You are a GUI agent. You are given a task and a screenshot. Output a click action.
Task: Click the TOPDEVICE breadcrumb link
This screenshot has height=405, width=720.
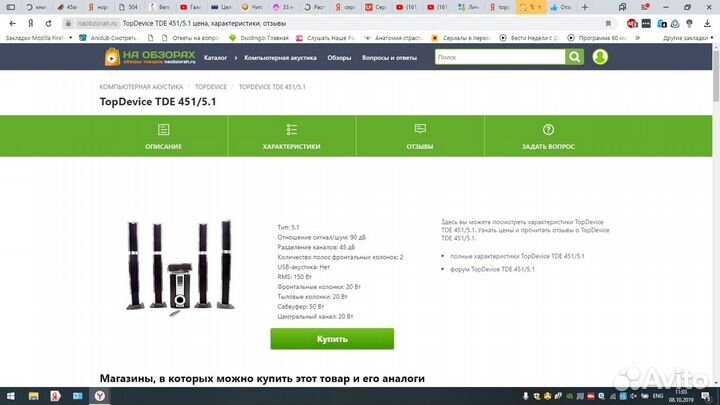point(211,87)
